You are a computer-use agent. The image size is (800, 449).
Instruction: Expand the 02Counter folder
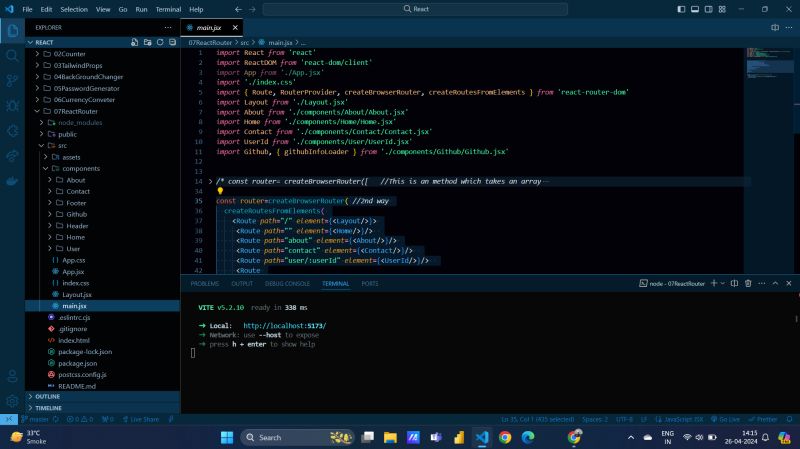click(102, 54)
